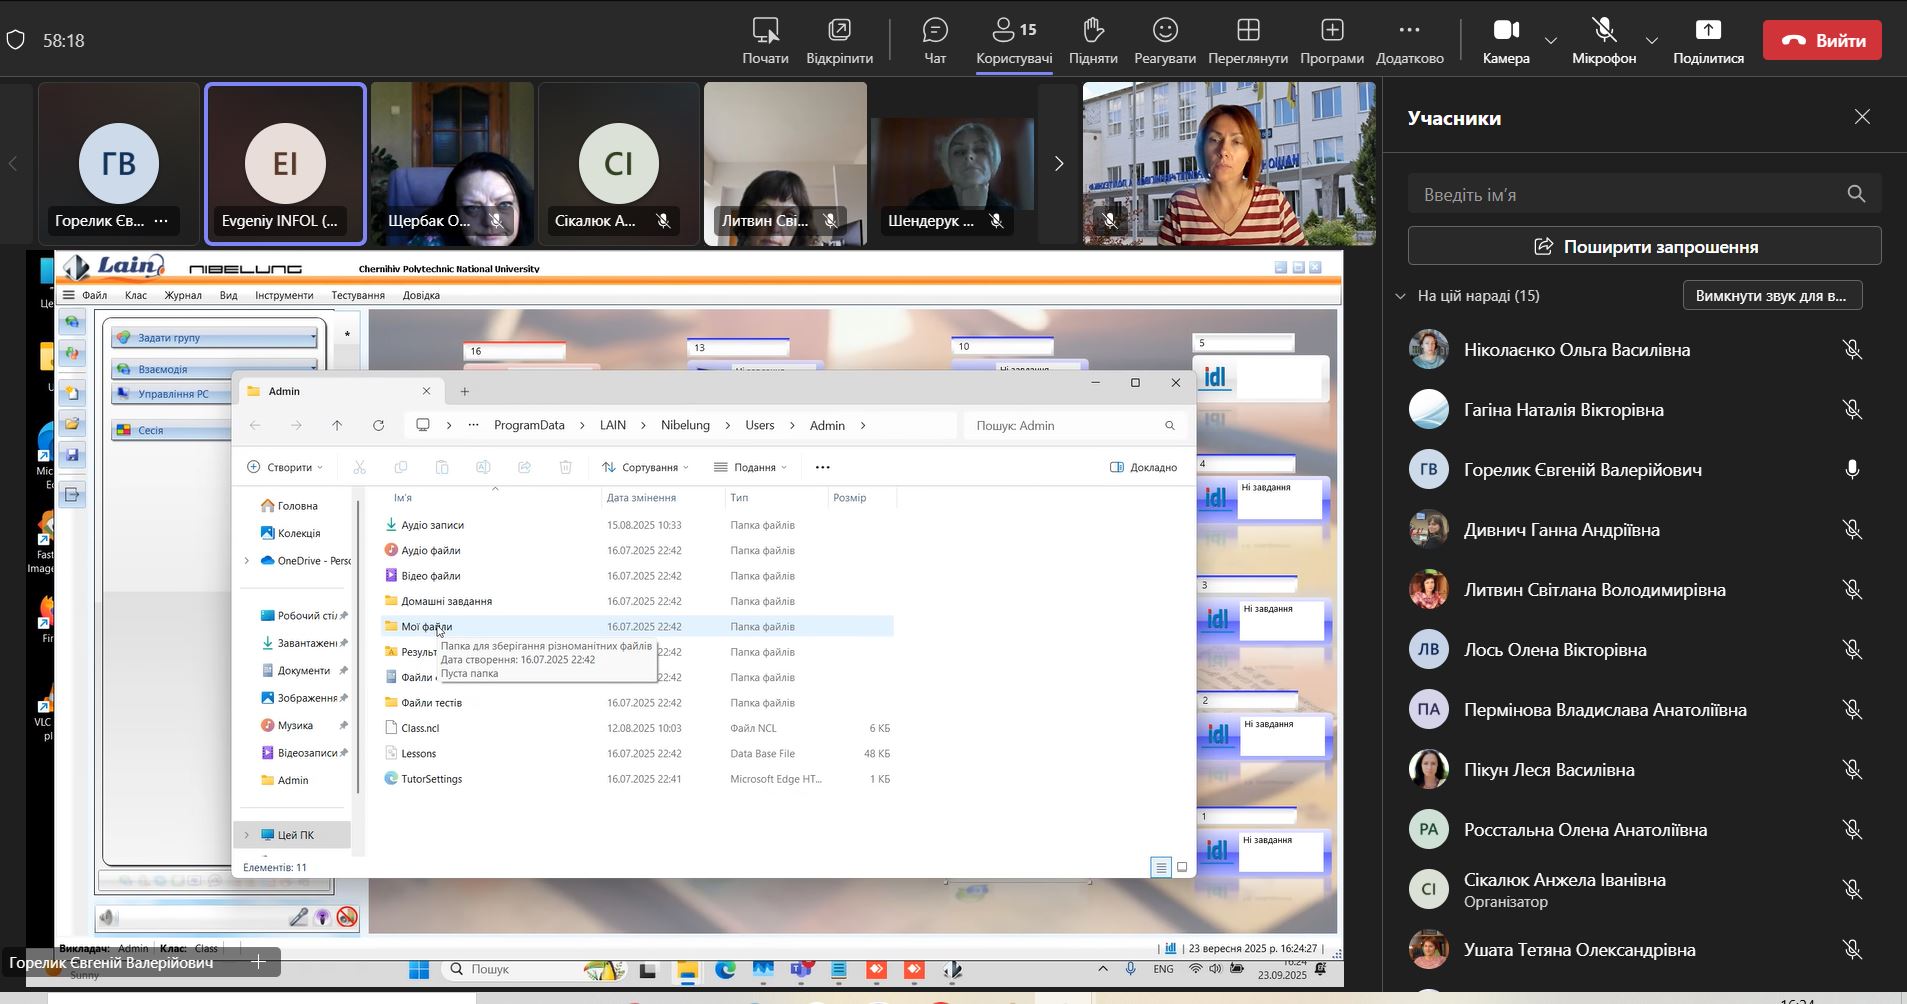1907x1004 pixels.
Task: Open the Microphone options dropdown arrow
Action: [x=1652, y=41]
